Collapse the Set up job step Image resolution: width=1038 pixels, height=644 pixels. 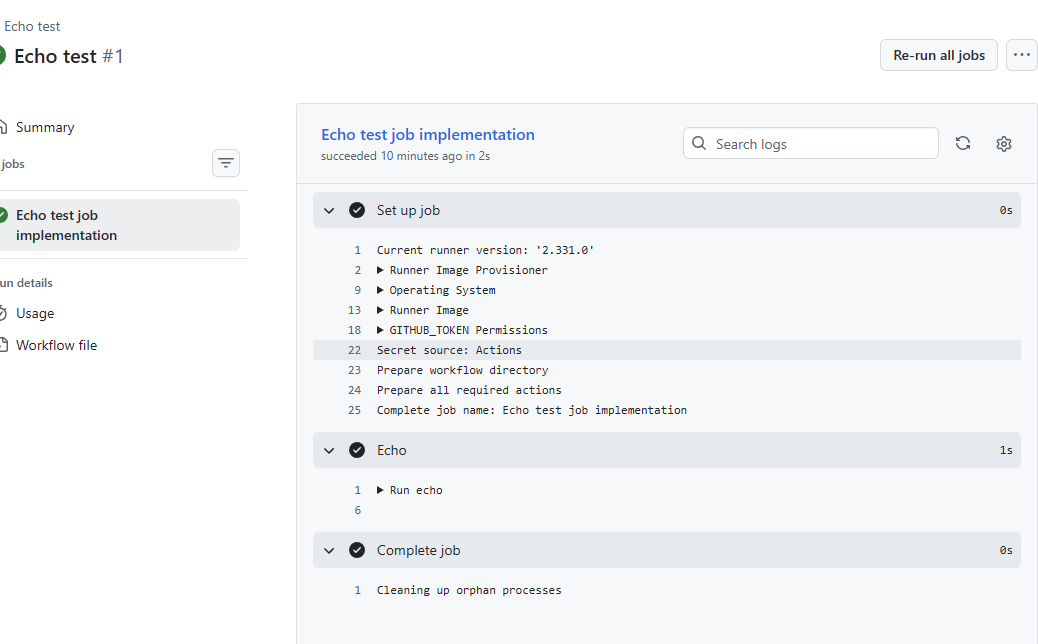point(329,210)
